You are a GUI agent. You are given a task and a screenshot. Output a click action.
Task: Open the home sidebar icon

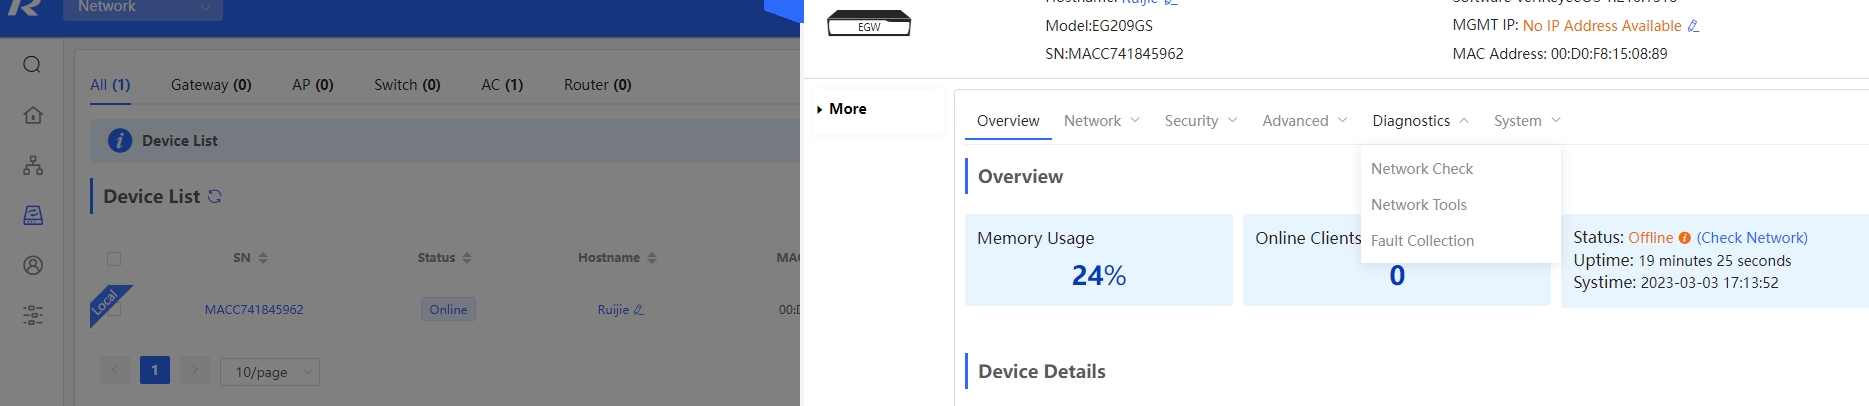[x=32, y=115]
